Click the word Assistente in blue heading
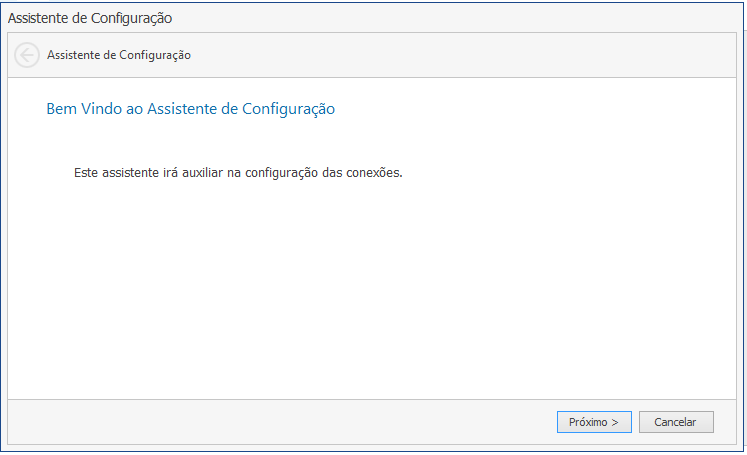 pos(182,109)
